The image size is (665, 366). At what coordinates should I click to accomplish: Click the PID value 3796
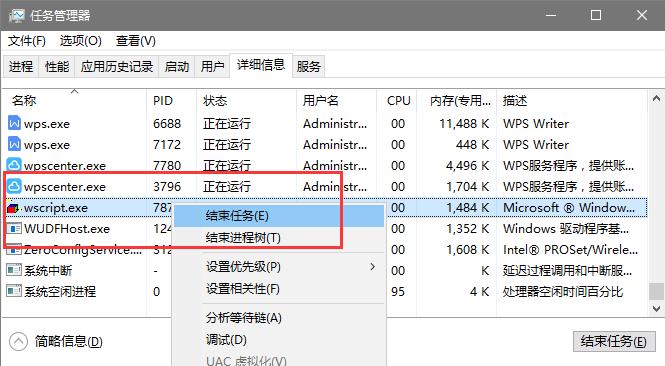pyautogui.click(x=167, y=187)
